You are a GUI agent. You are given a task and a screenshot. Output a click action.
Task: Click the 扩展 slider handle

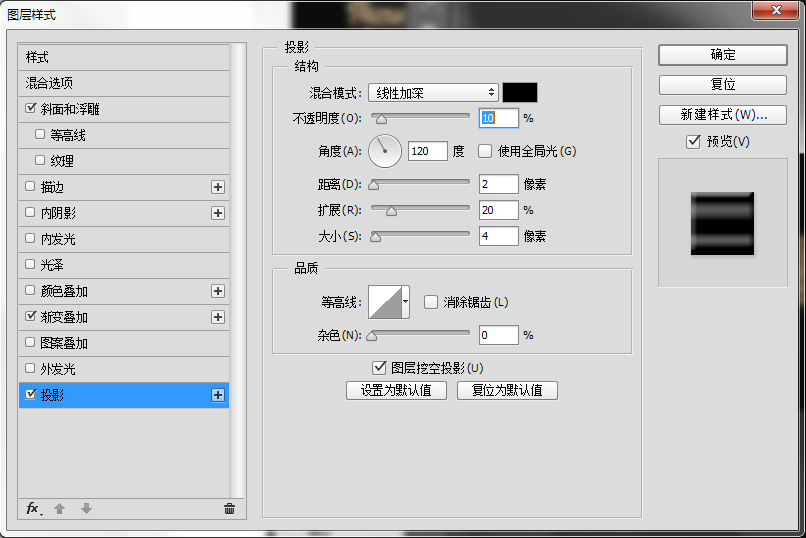pos(391,211)
